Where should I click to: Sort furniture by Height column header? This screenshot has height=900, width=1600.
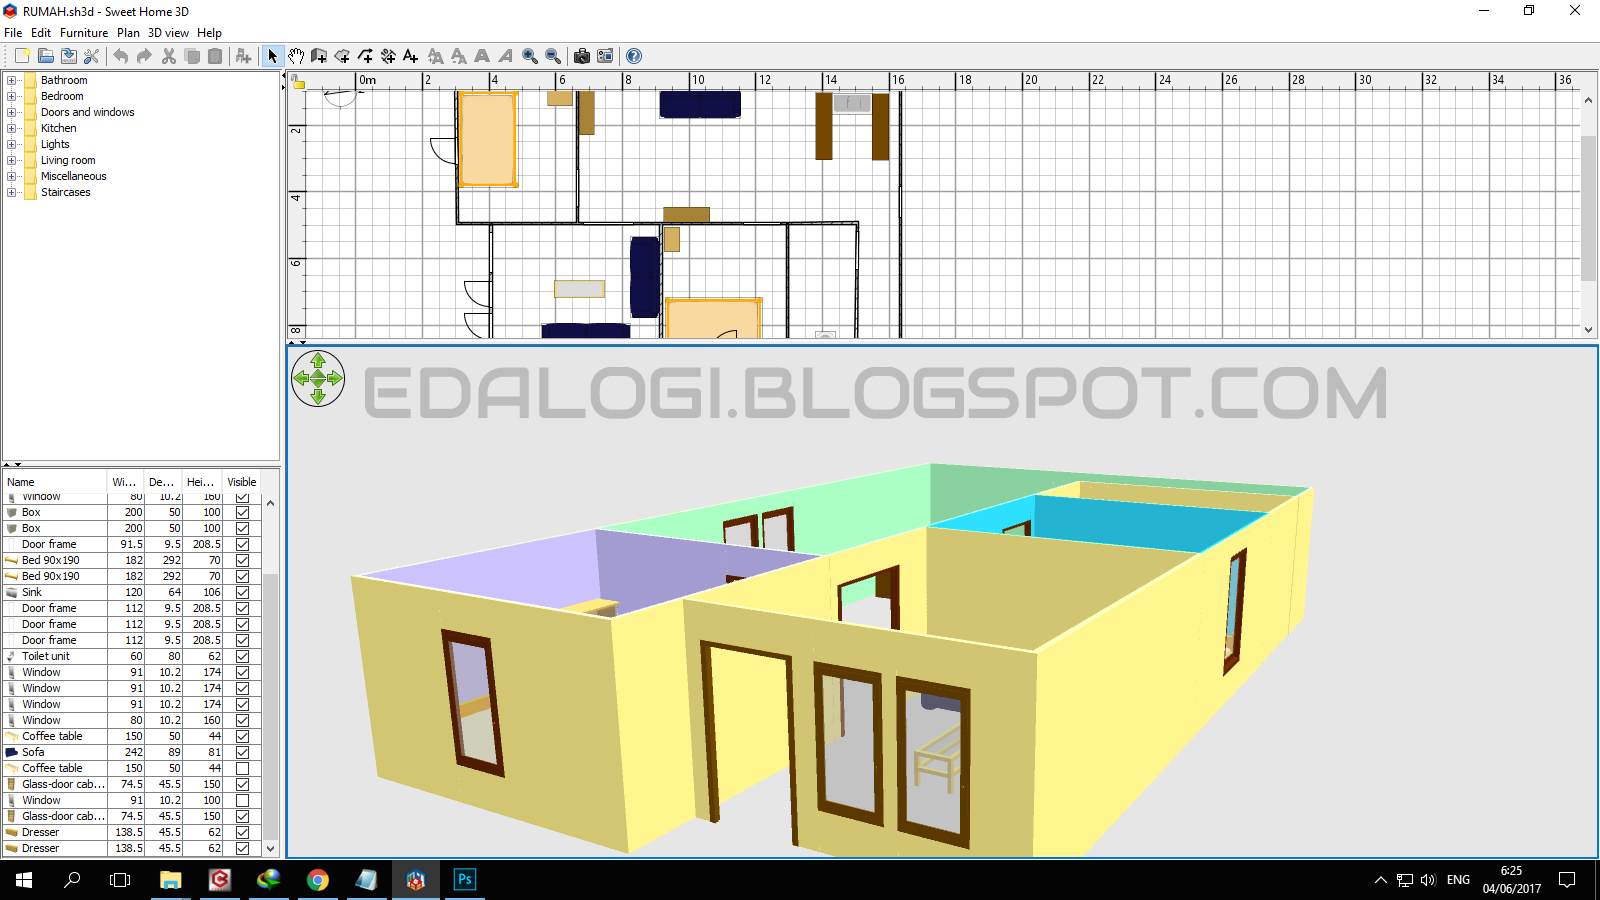[201, 482]
